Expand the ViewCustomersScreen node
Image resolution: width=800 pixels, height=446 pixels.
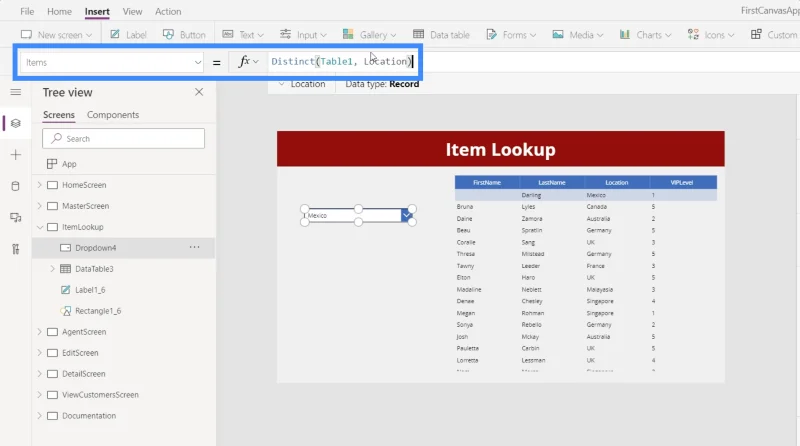coord(40,394)
